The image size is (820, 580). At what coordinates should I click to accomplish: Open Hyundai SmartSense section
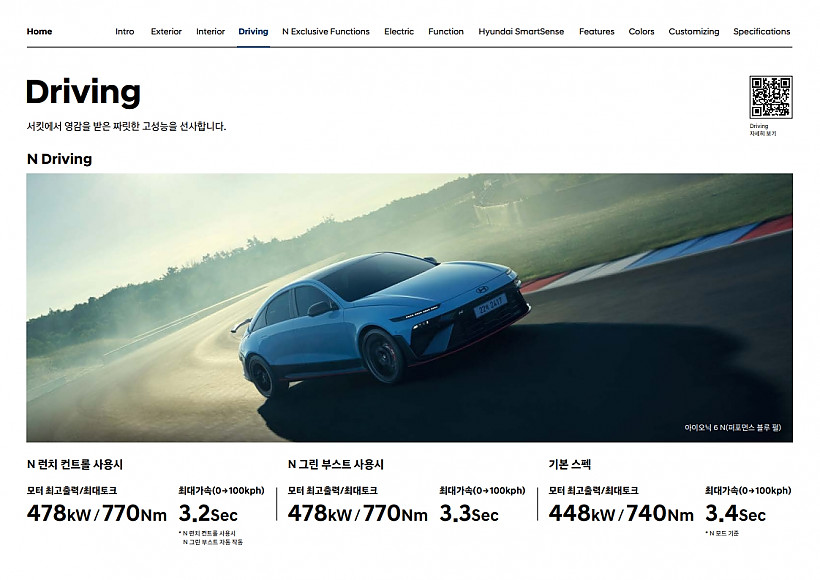(x=521, y=31)
